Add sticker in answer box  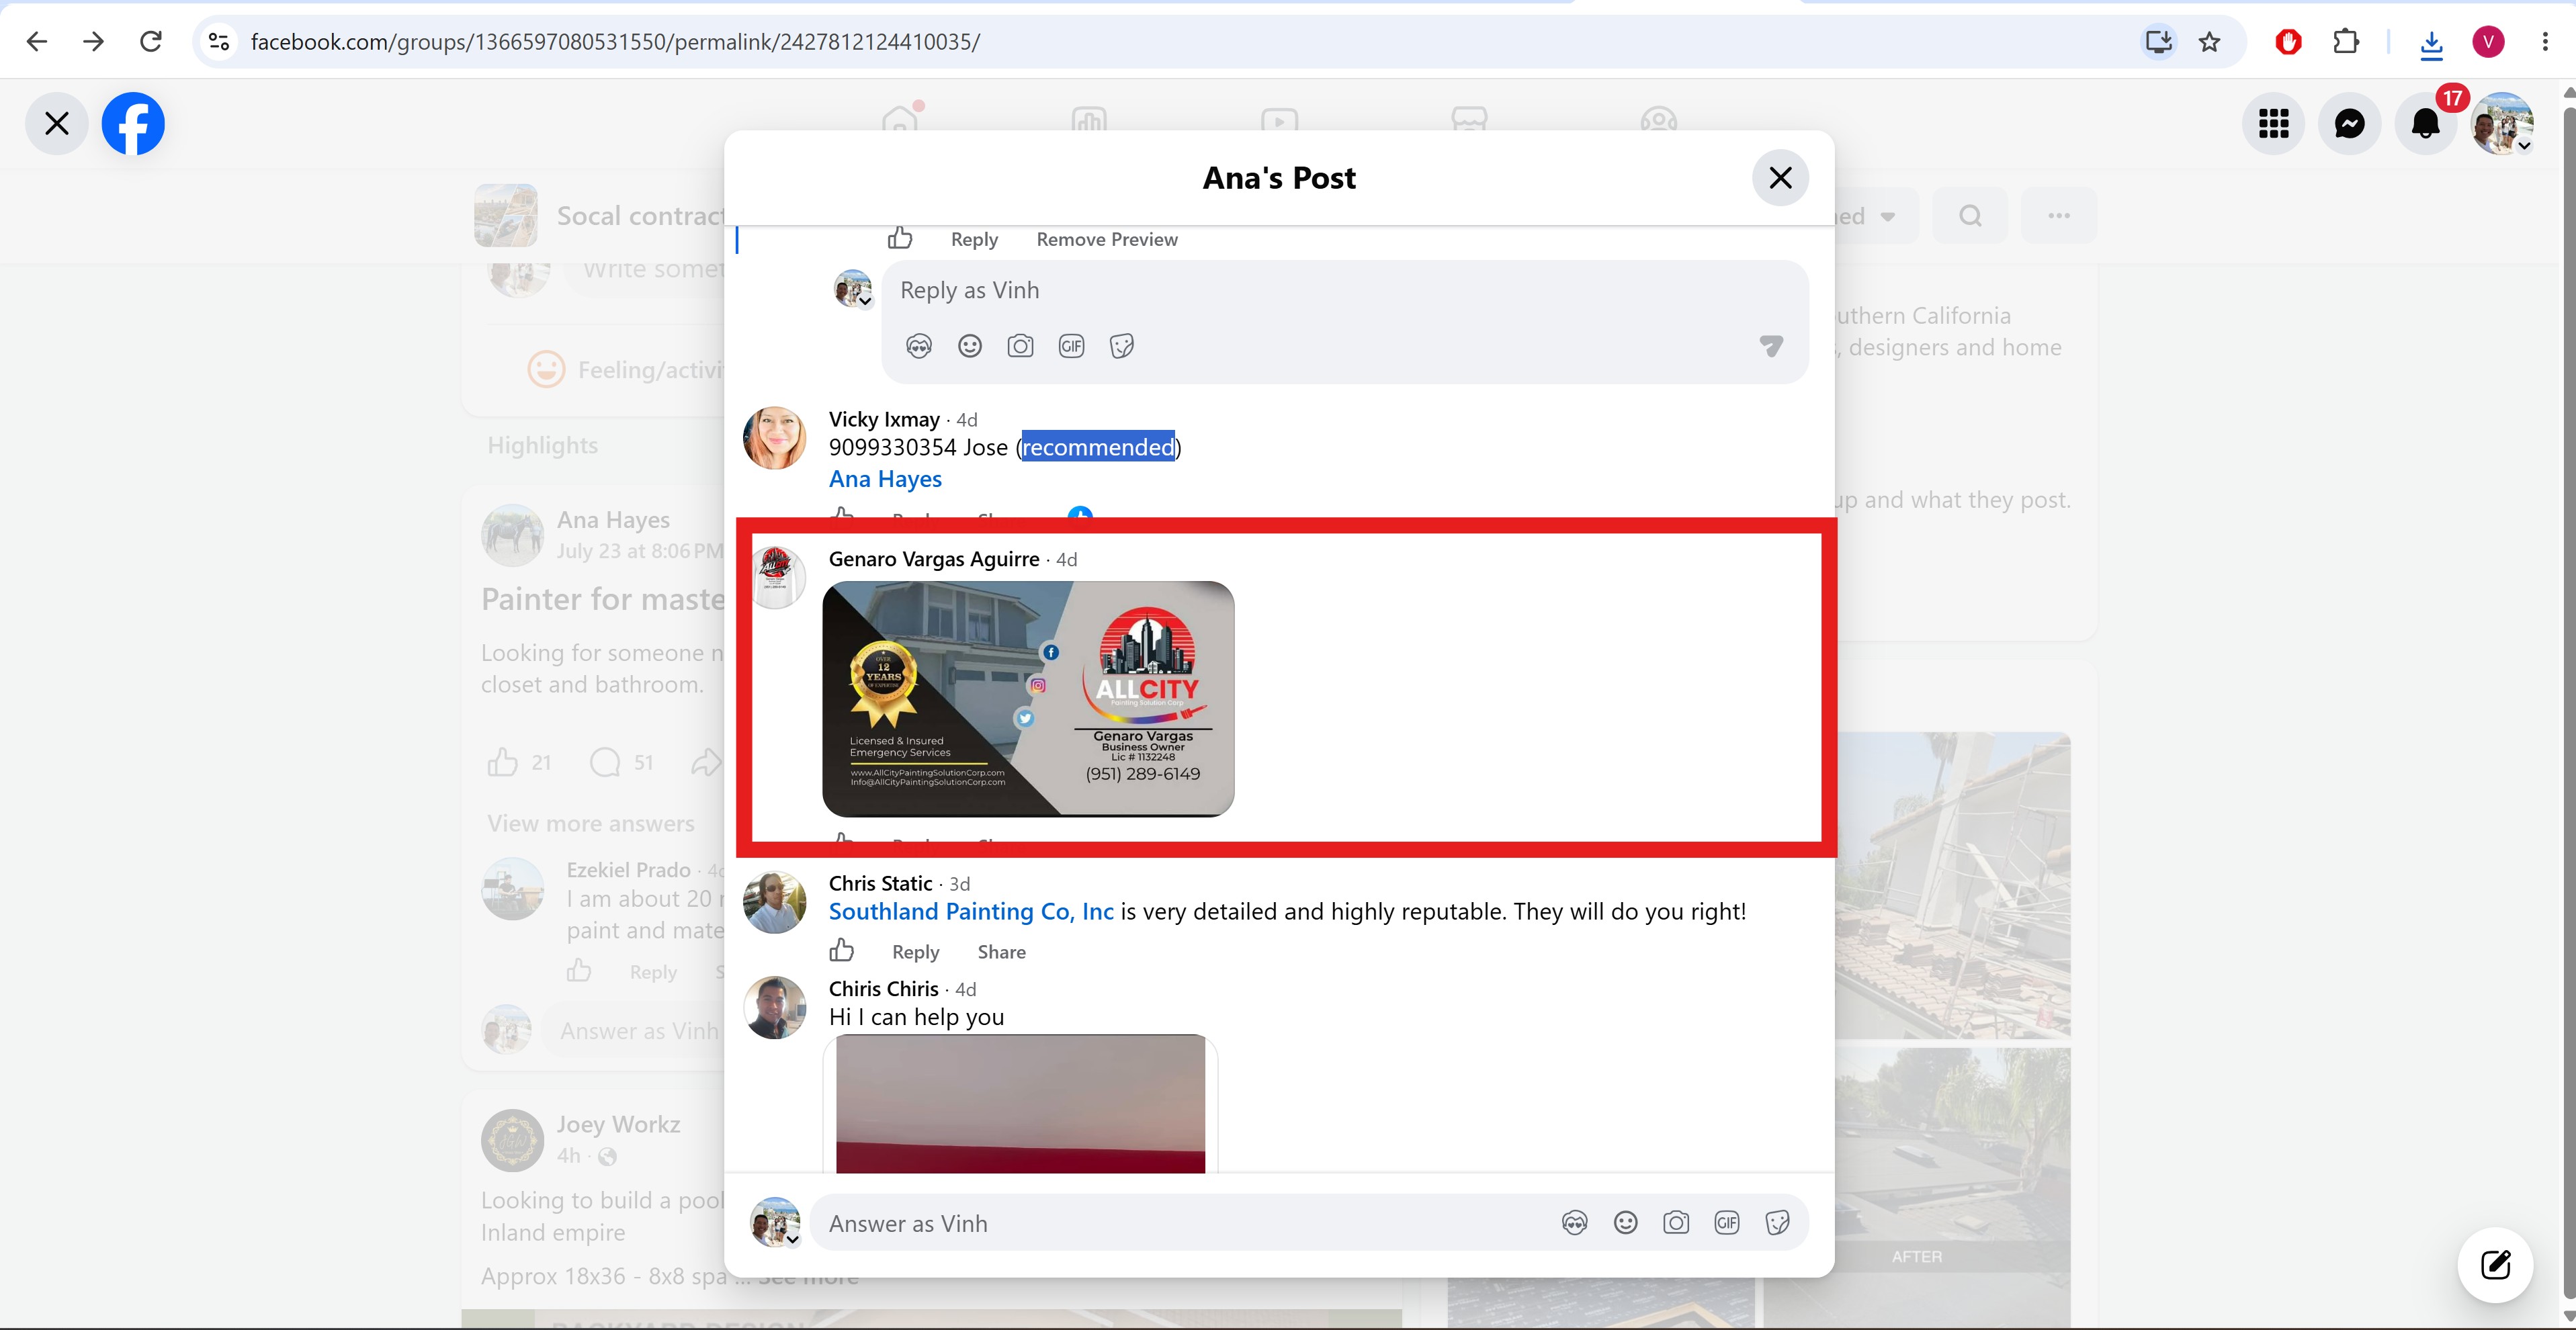click(1778, 1223)
